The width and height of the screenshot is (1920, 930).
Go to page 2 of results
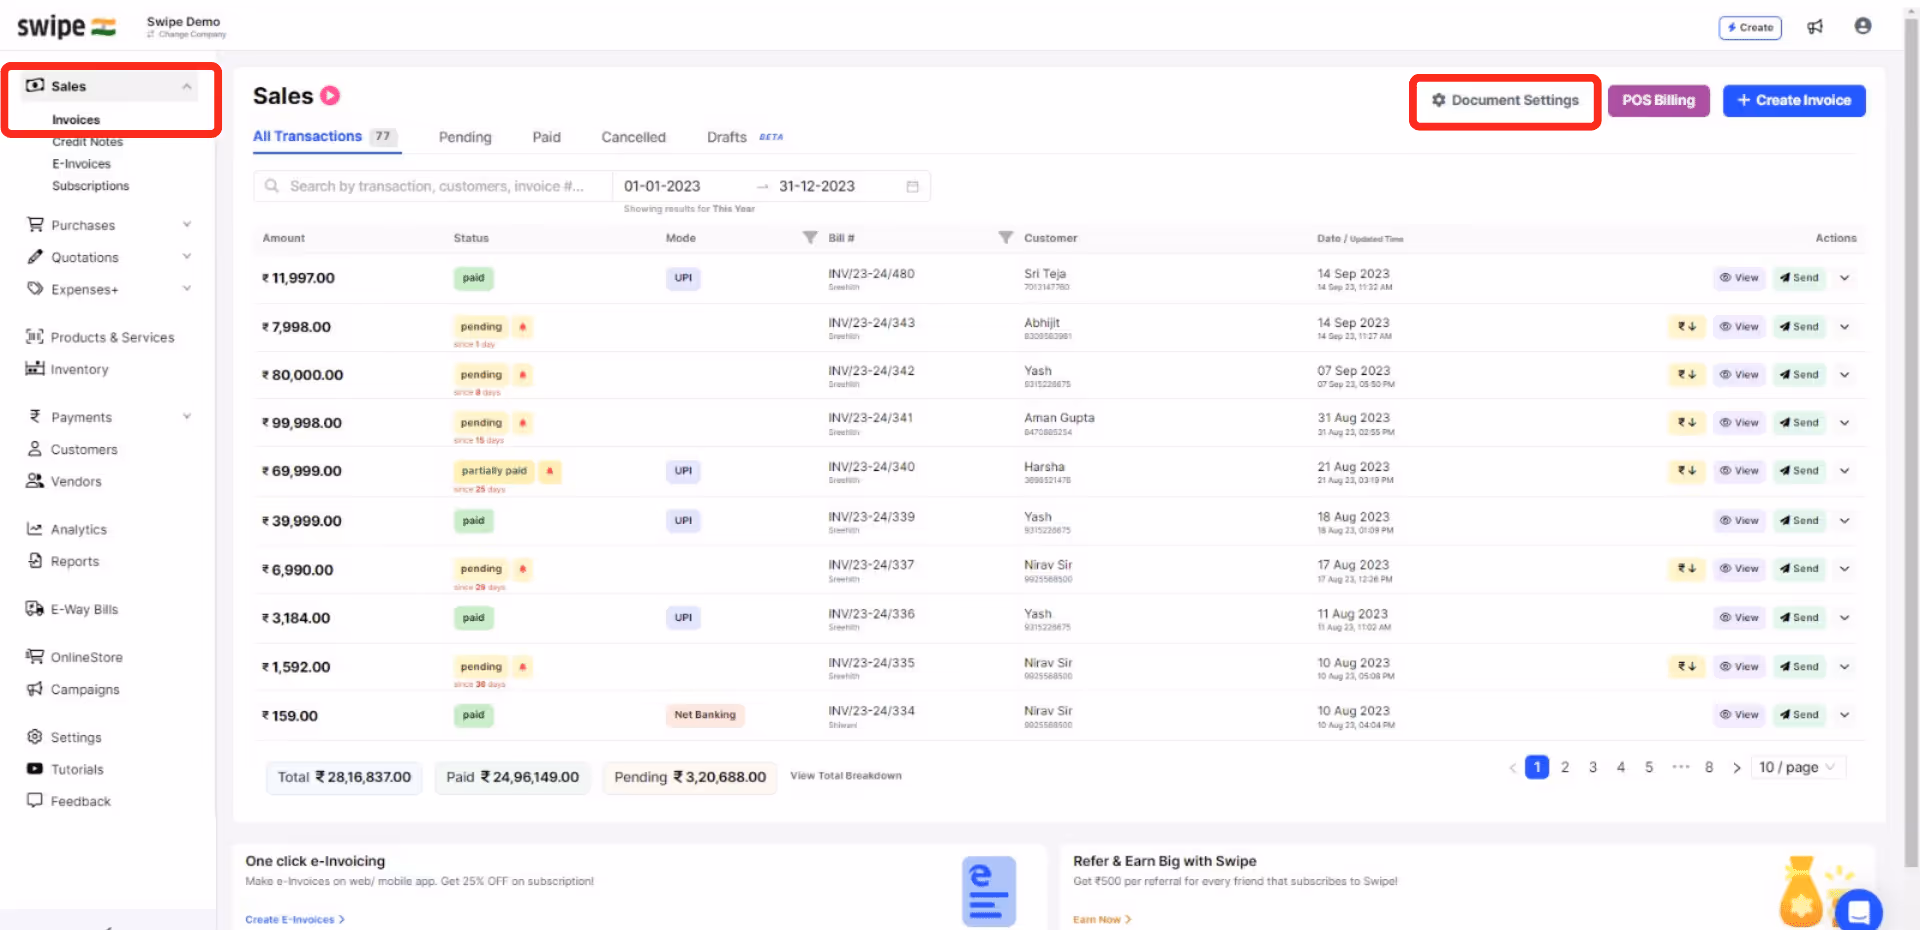1565,768
